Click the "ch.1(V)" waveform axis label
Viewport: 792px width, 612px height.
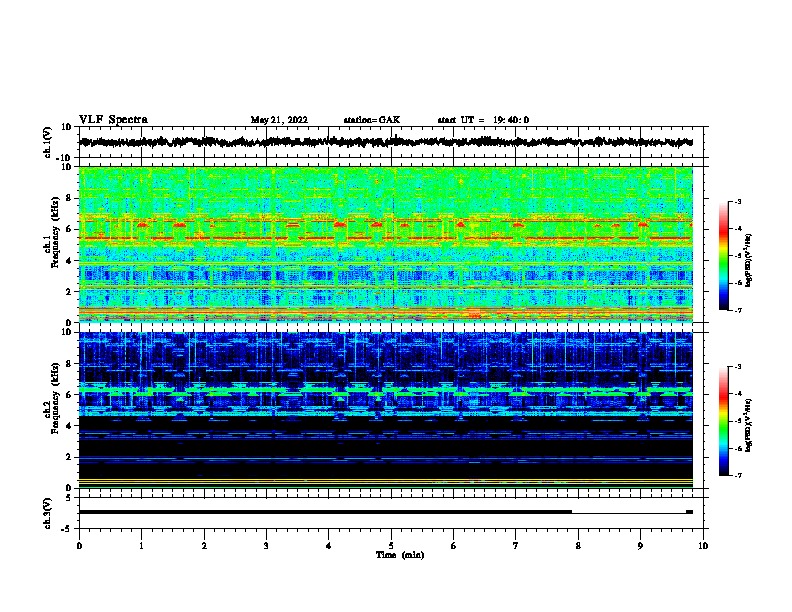pyautogui.click(x=48, y=142)
